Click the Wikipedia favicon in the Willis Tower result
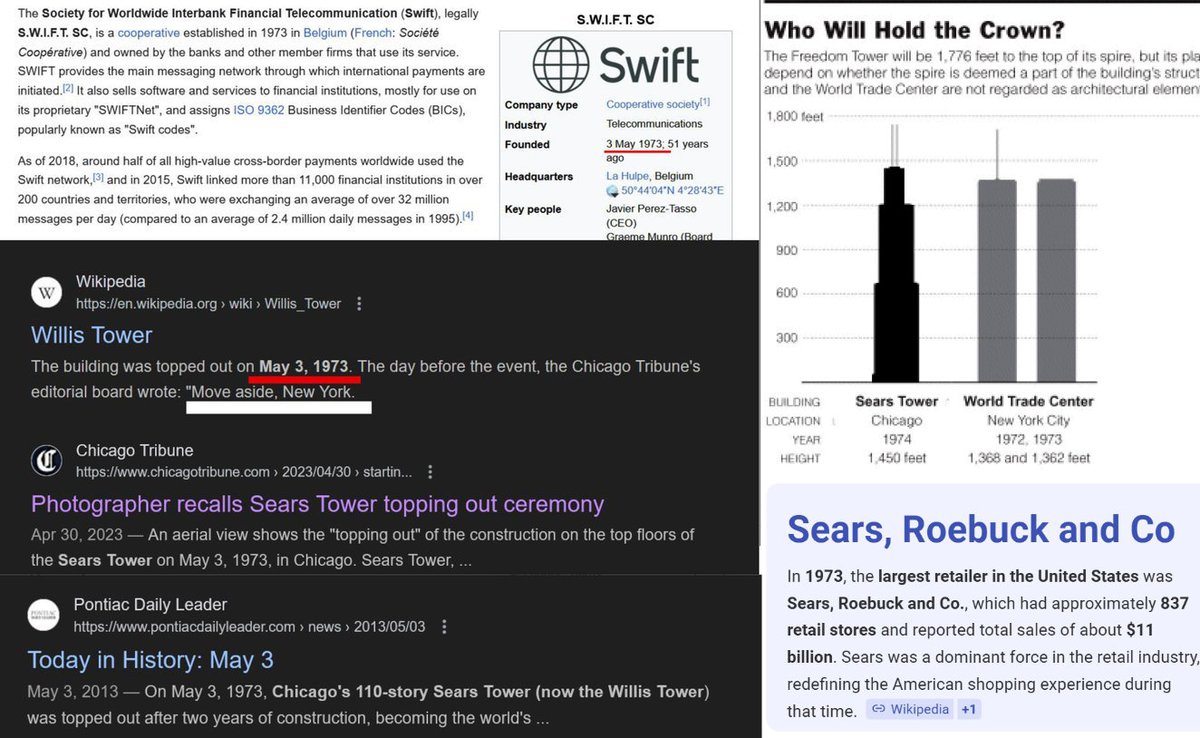 click(x=45, y=292)
